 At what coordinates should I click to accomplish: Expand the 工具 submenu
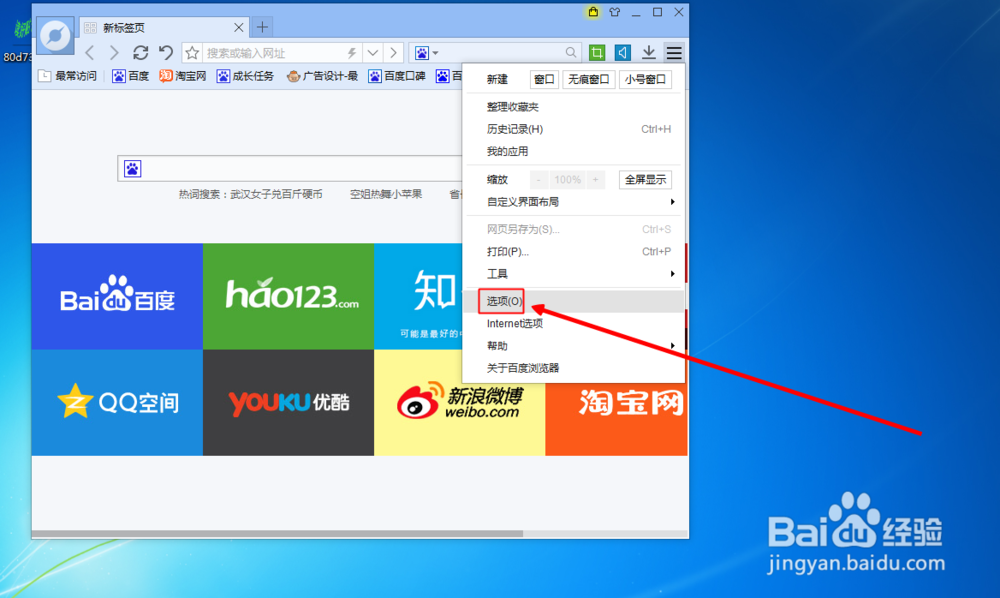tap(575, 273)
